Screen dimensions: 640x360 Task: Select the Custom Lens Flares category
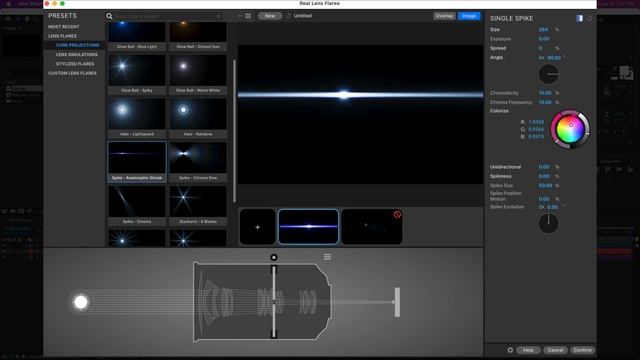[x=72, y=73]
